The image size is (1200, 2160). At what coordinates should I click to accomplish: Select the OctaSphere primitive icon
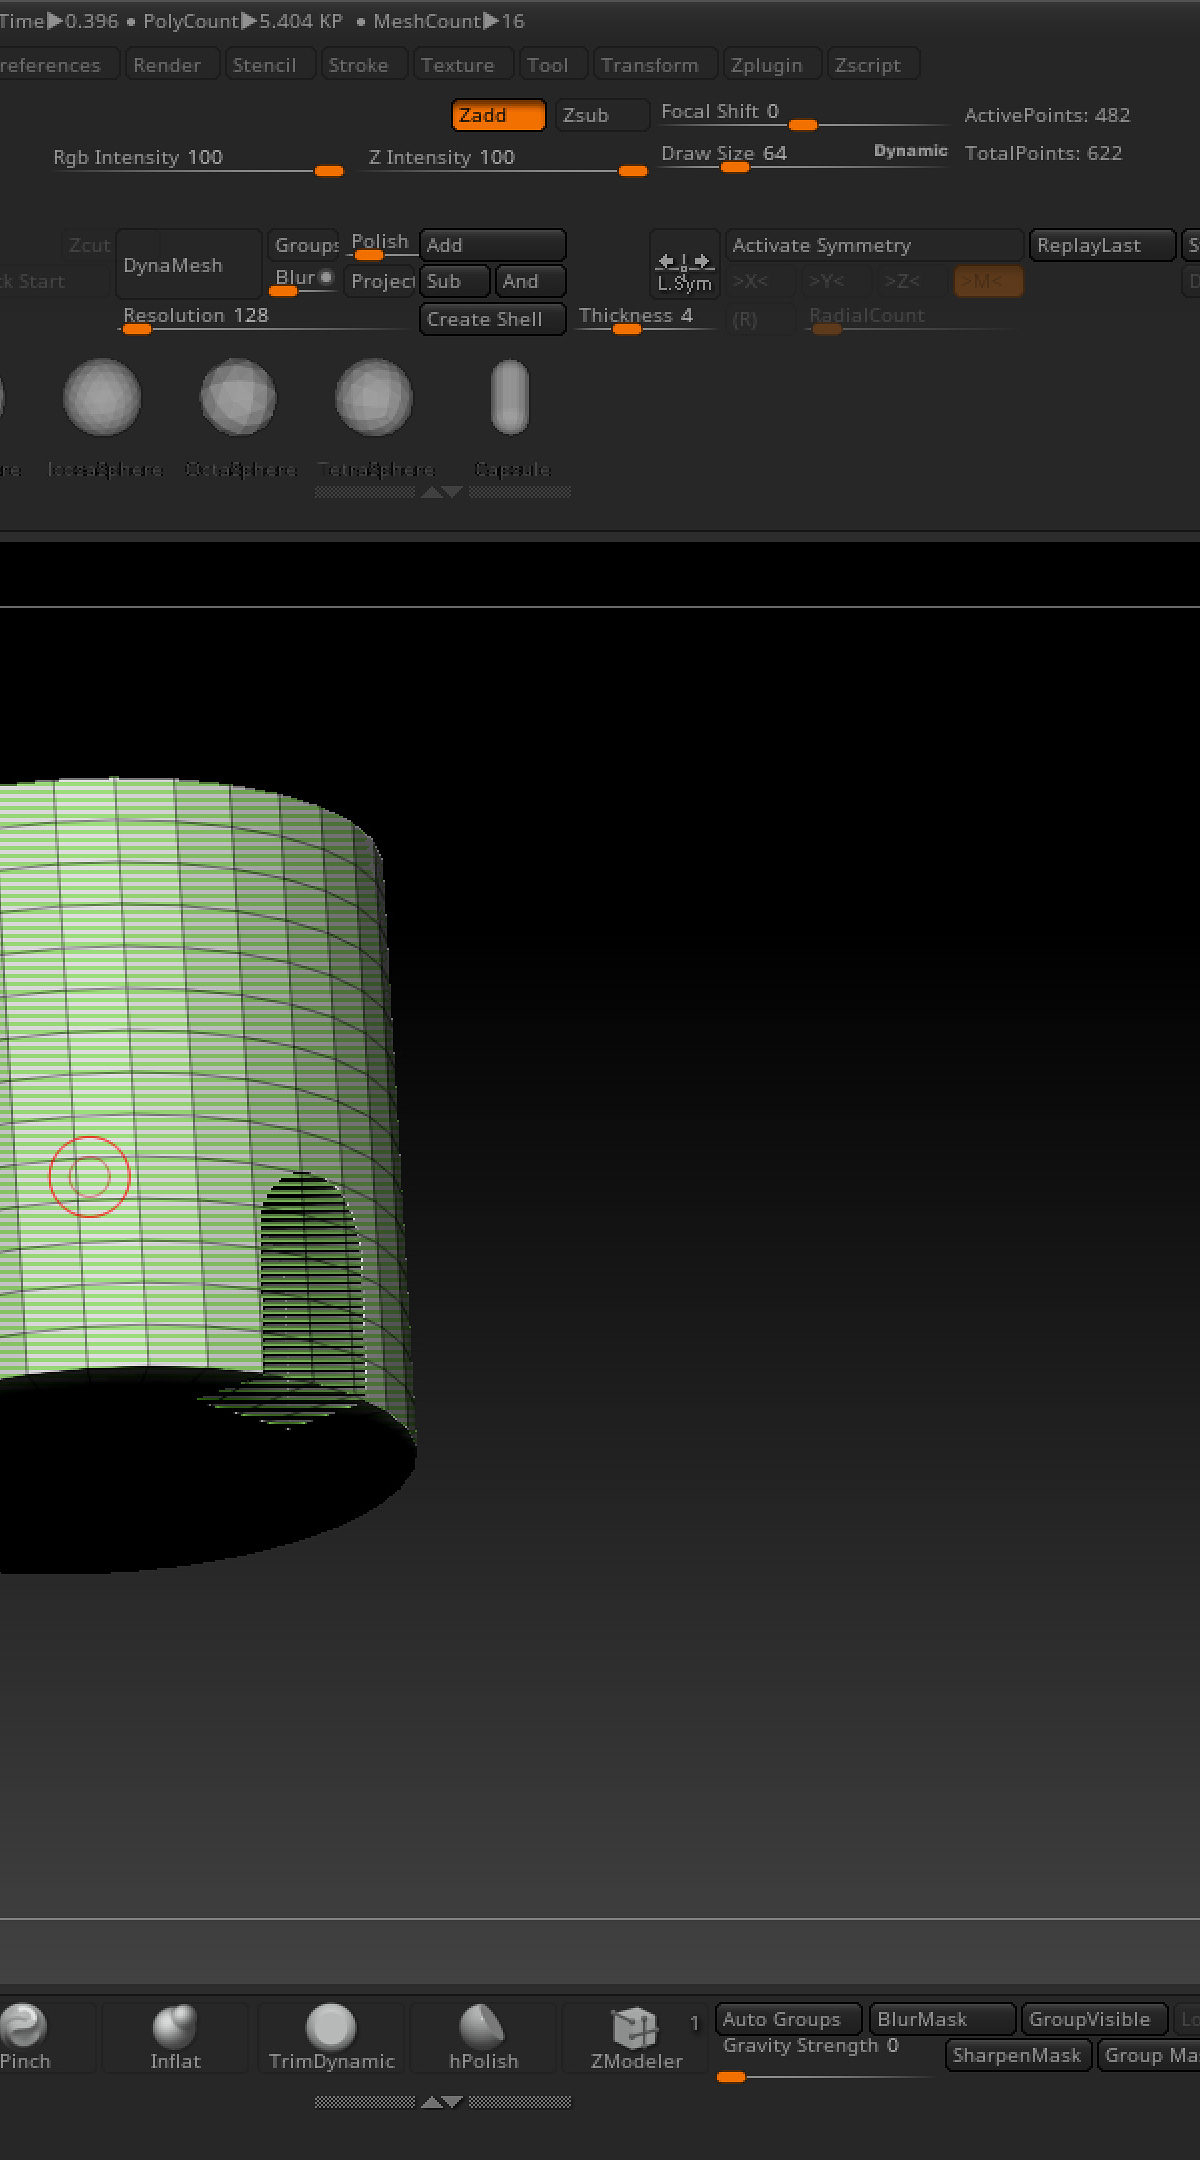point(238,398)
